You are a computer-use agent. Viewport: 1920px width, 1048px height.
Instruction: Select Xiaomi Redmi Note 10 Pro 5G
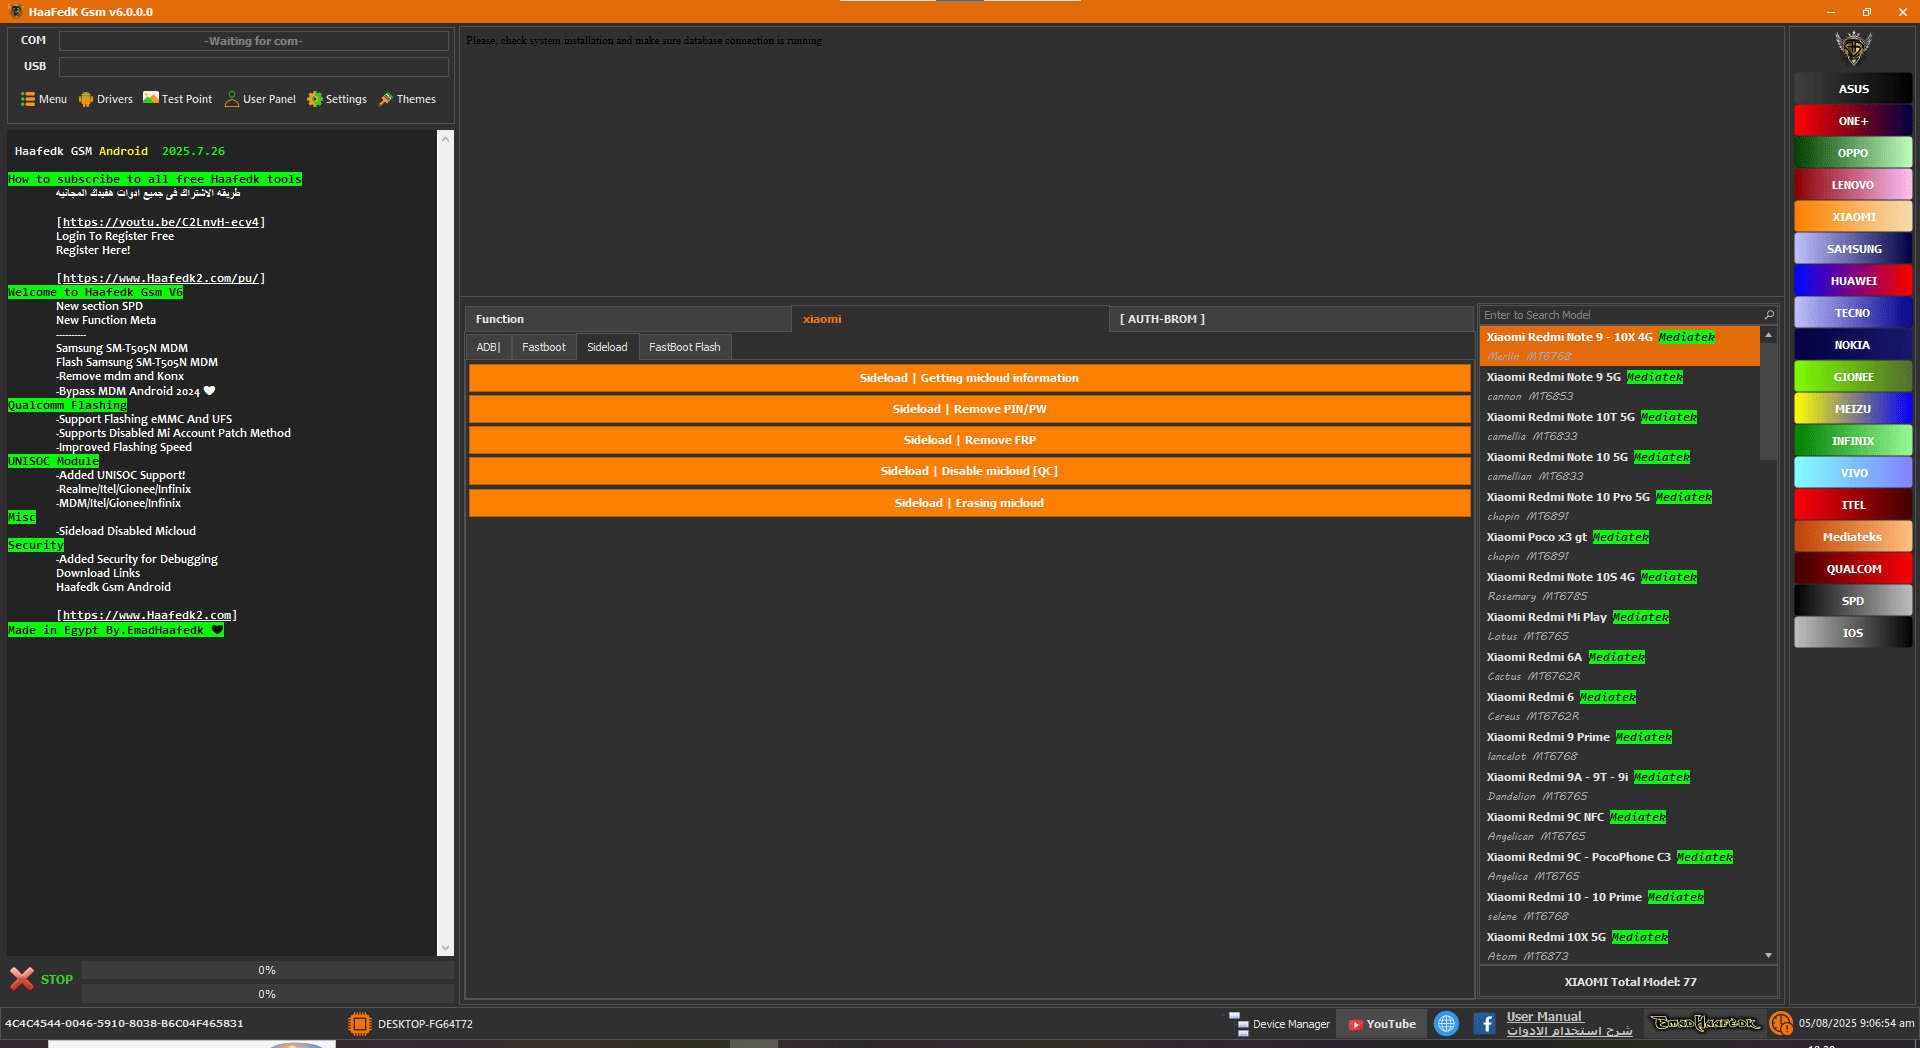coord(1619,506)
